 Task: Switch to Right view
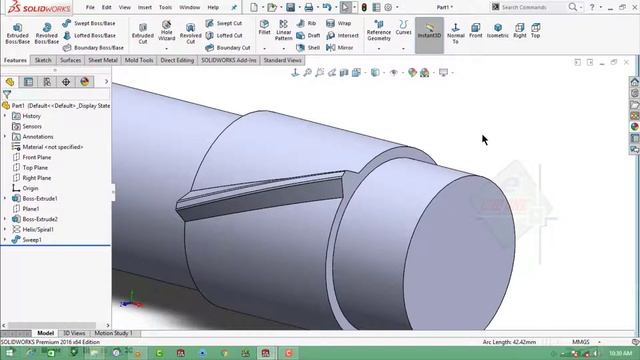point(520,30)
